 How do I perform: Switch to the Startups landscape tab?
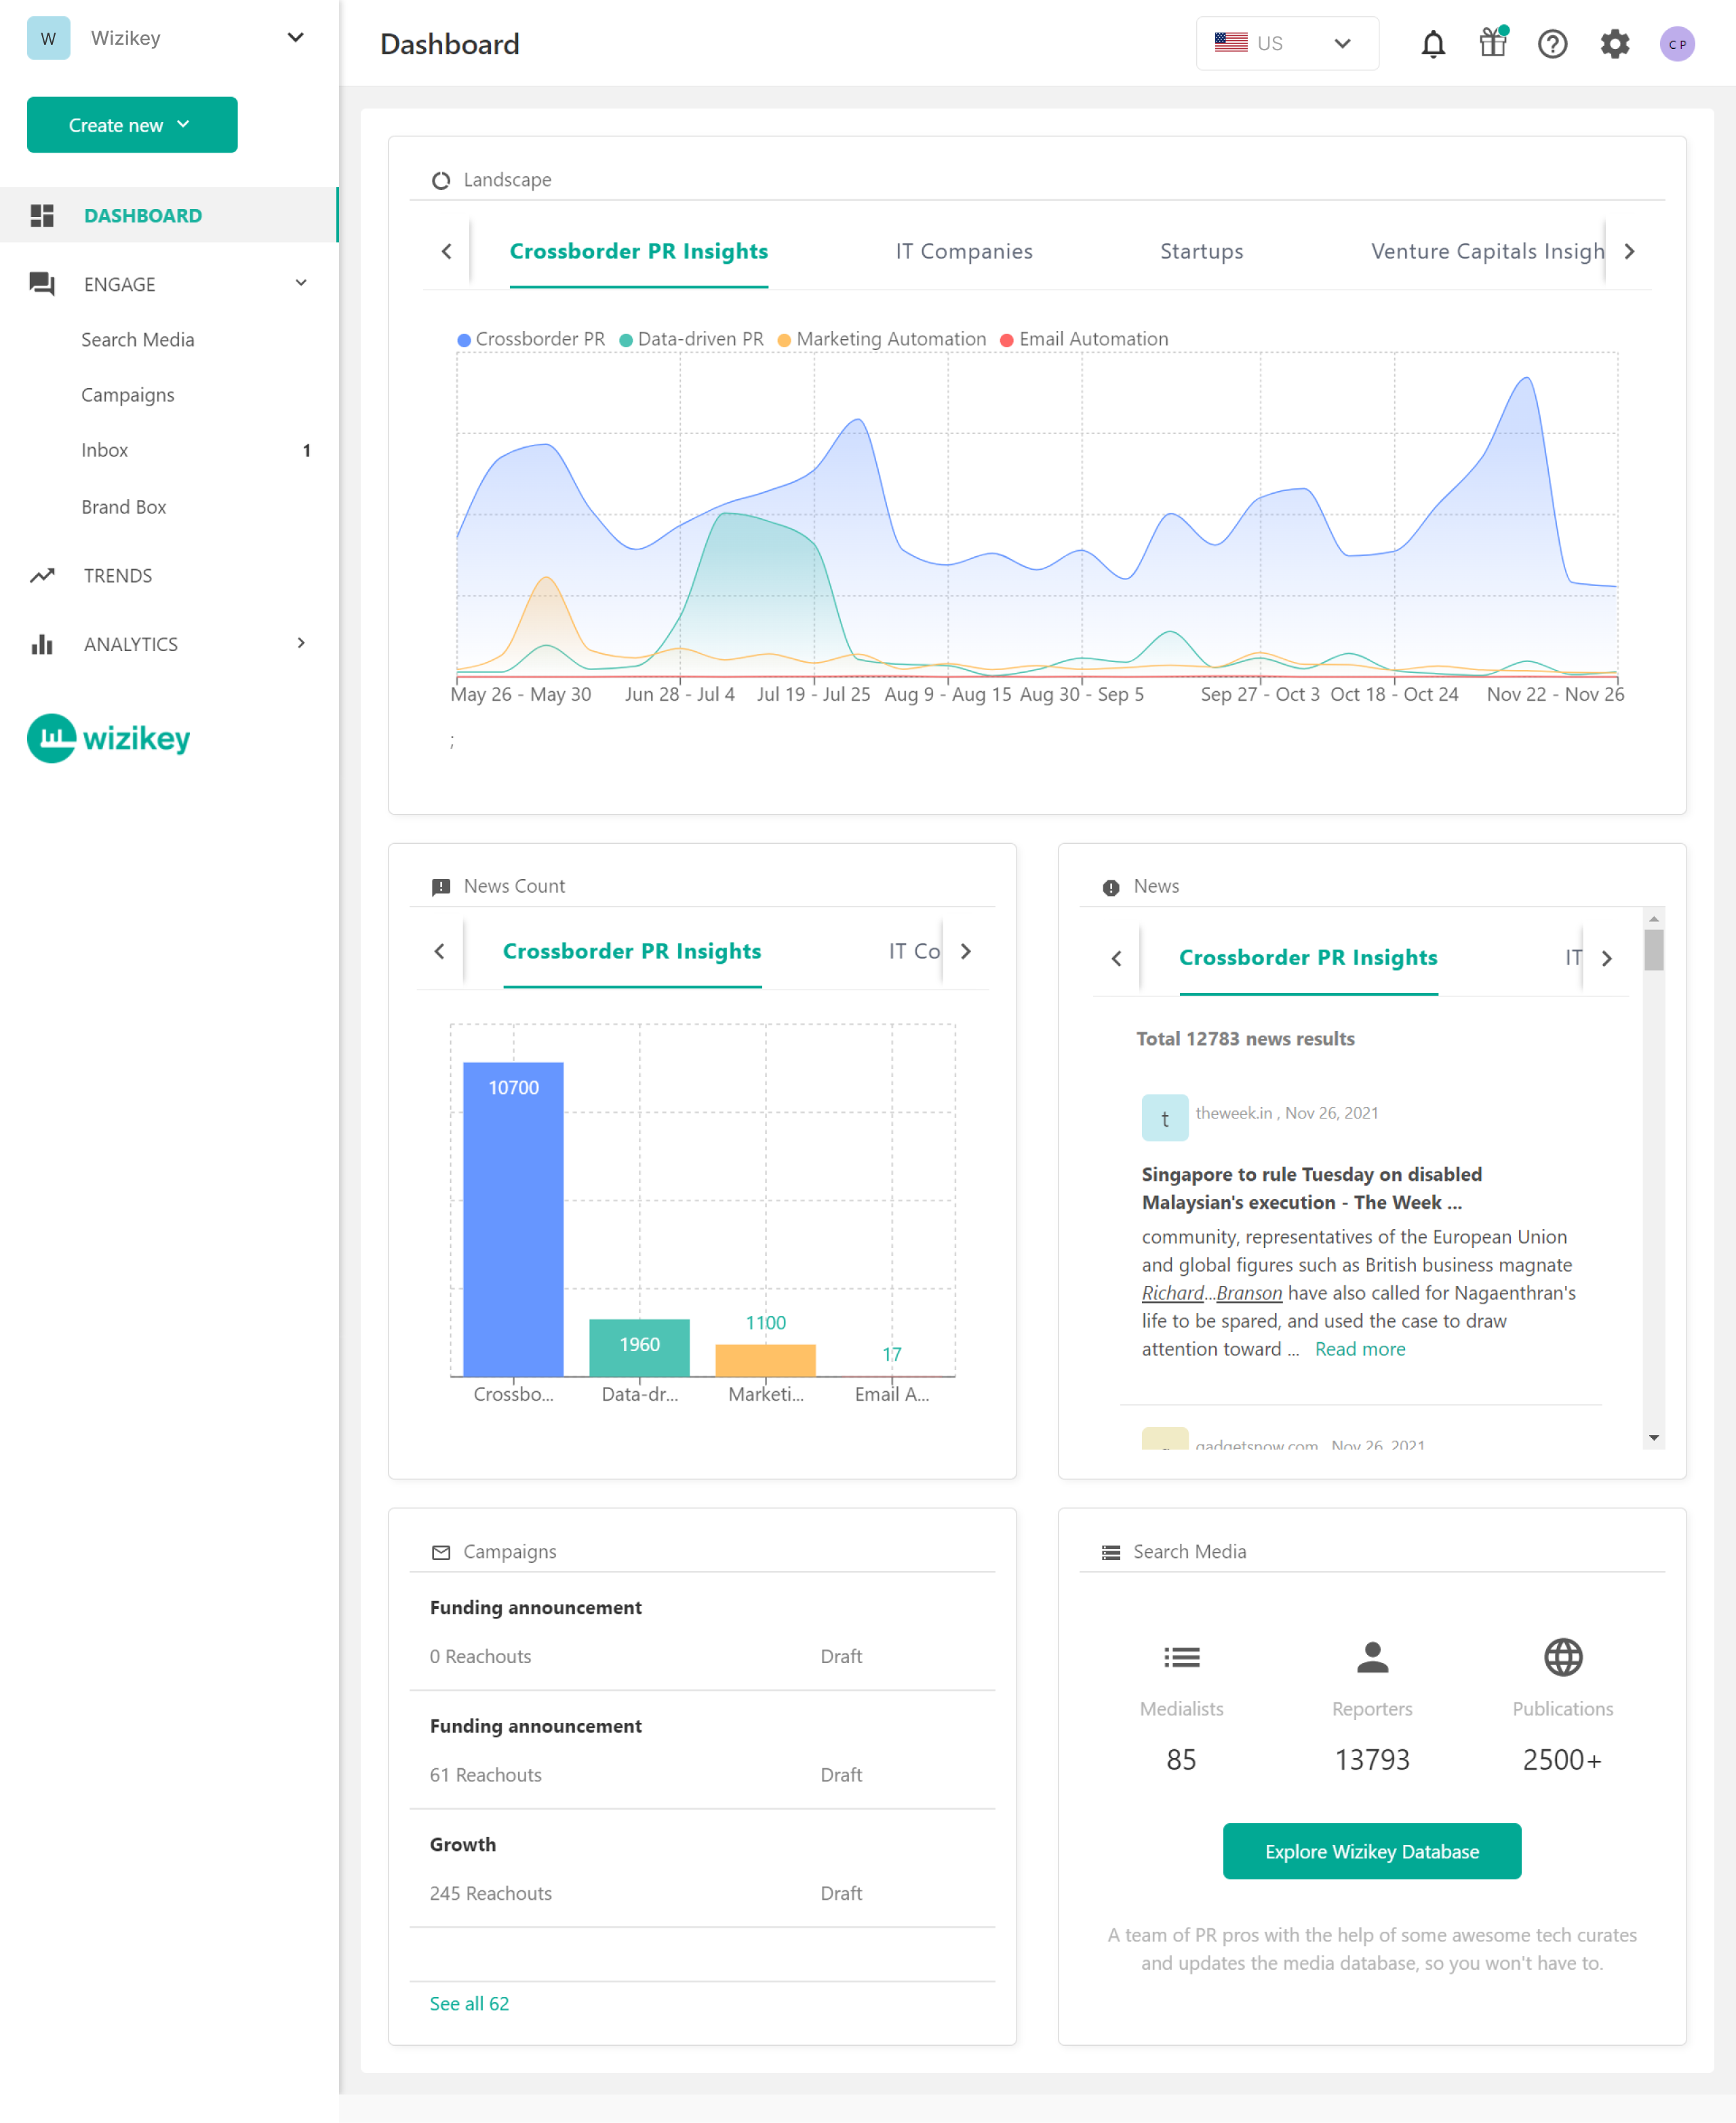coord(1201,251)
